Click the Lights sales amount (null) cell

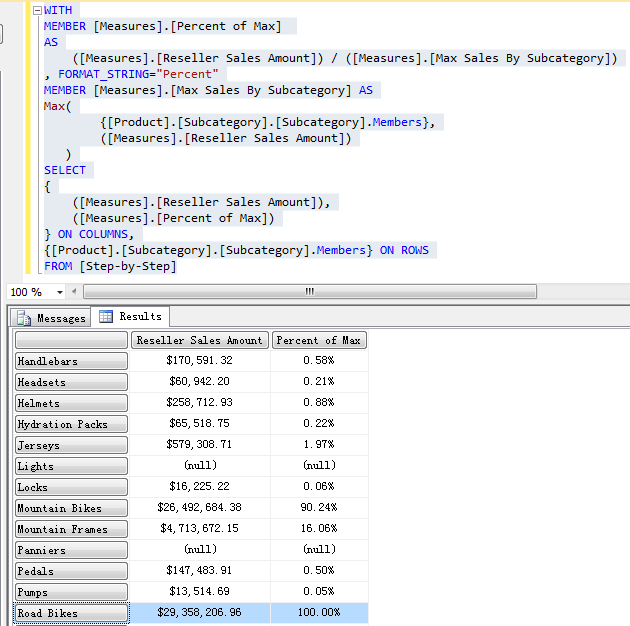(x=200, y=465)
